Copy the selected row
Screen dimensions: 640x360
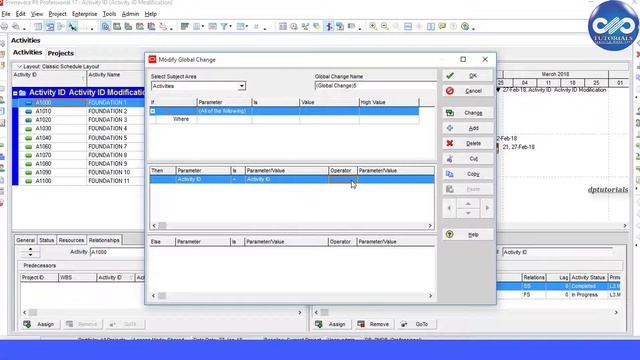point(467,174)
